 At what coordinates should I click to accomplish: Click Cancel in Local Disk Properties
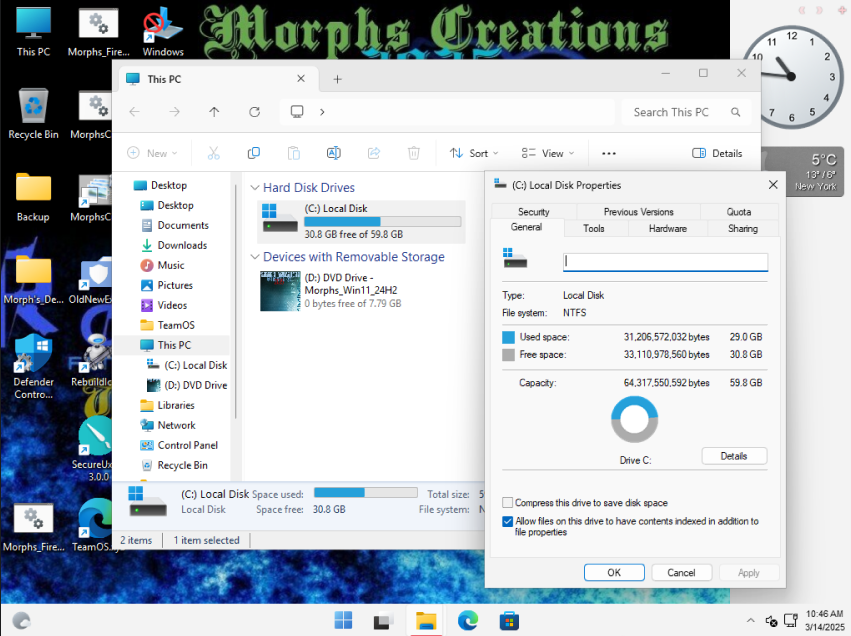tap(681, 573)
